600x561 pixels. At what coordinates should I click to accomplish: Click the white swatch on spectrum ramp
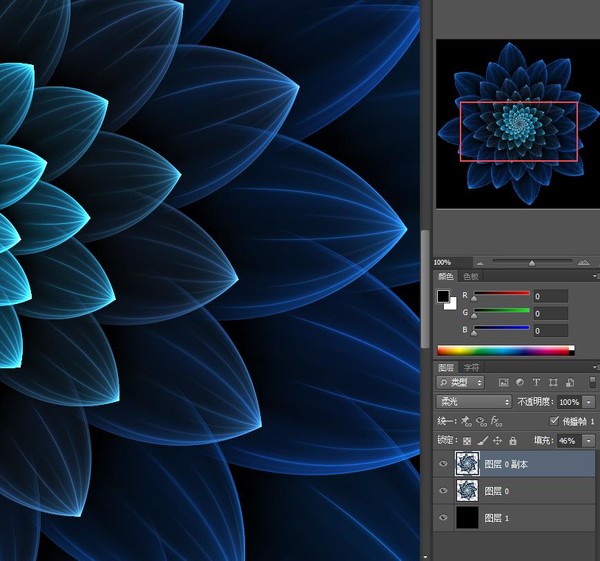(x=572, y=348)
